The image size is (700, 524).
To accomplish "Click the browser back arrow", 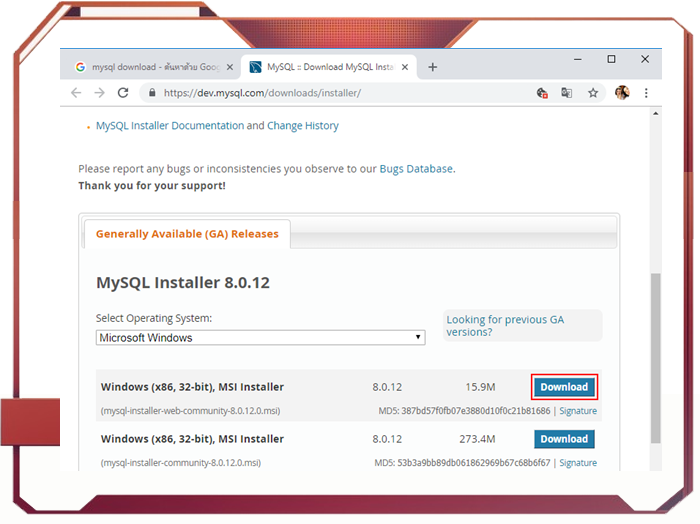I will pos(76,93).
